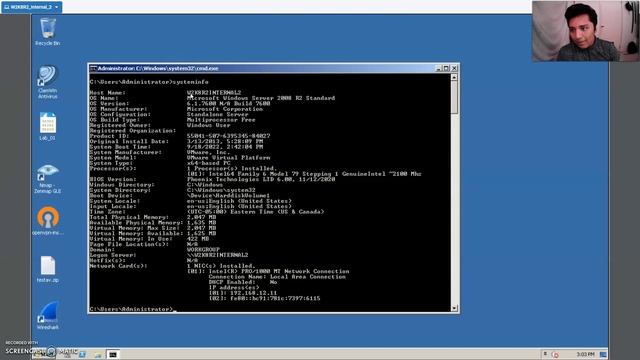Screen dimensions: 640x360
Task: Click the bottom command prompt C:\Users\Administrator>
Action: coord(131,309)
